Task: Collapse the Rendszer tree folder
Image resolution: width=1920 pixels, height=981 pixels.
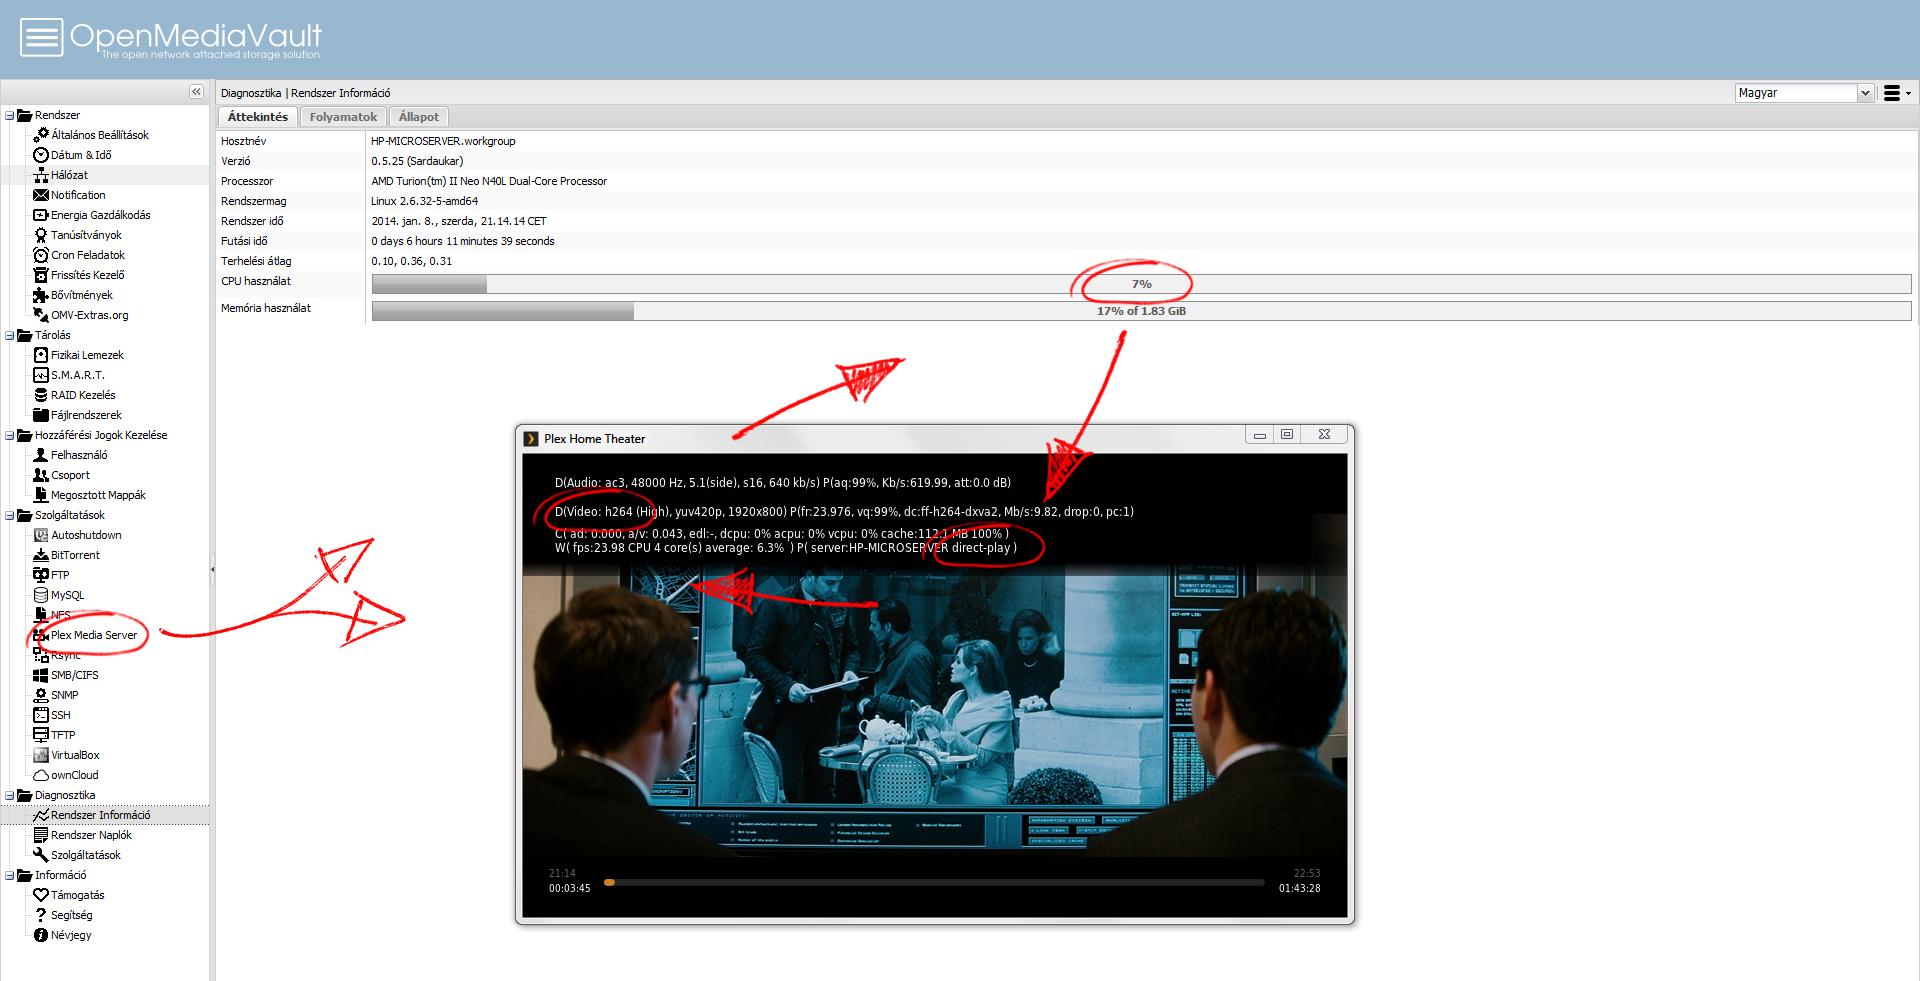Action: [9, 115]
